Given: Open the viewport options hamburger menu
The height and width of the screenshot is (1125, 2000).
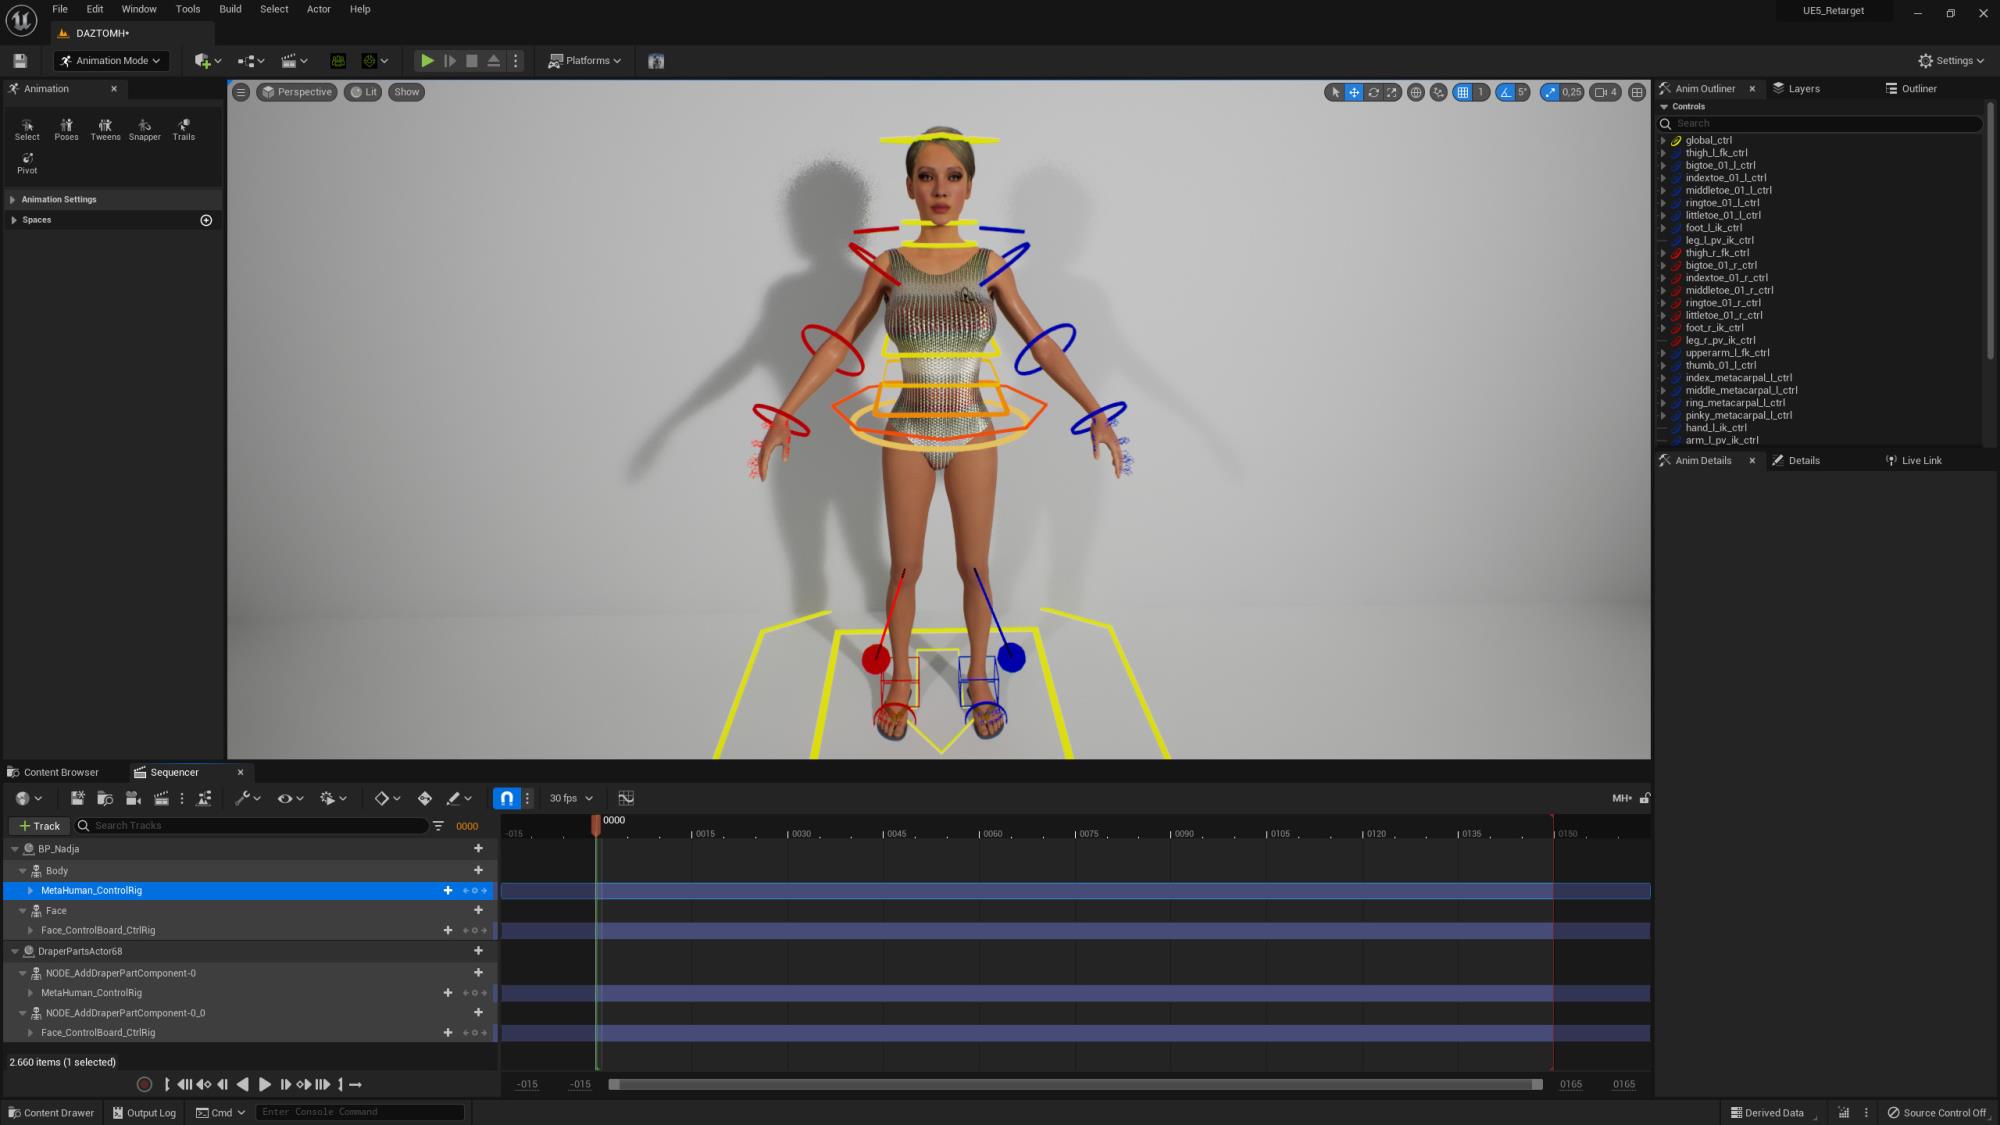Looking at the screenshot, I should (241, 92).
